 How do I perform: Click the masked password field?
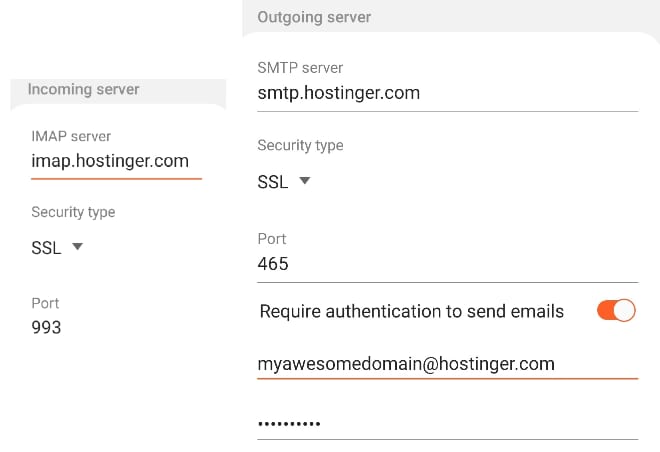pos(290,424)
